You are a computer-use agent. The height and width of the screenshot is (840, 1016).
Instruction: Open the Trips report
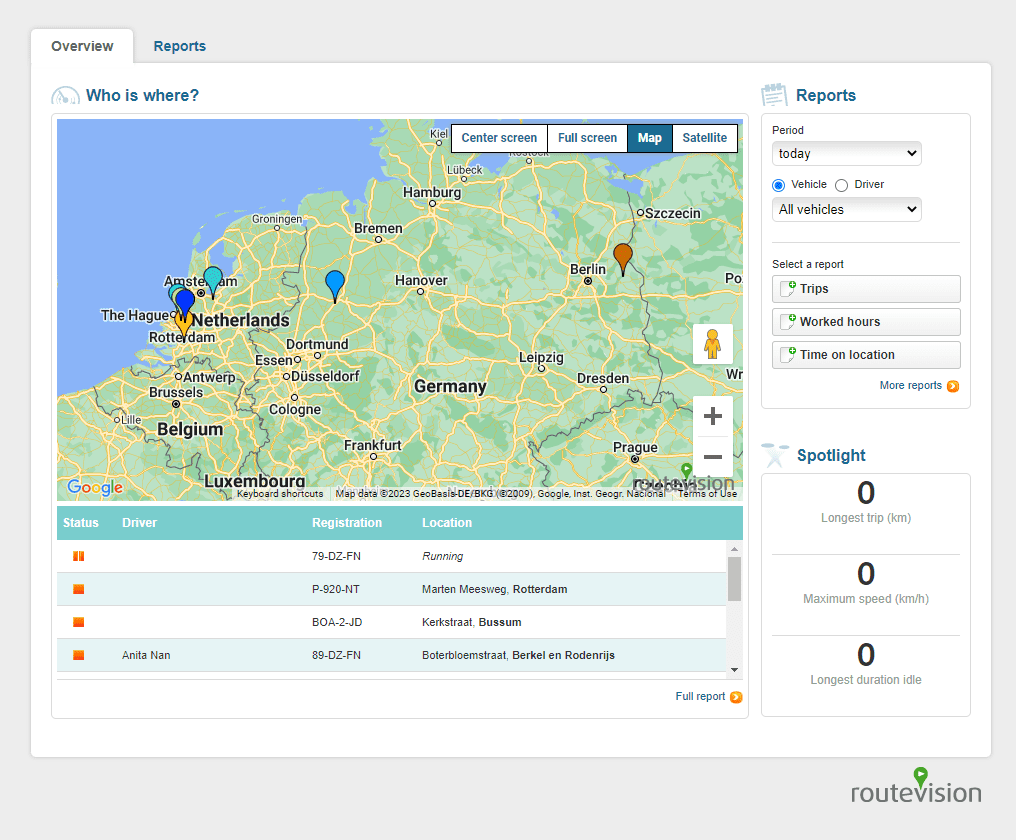pyautogui.click(x=865, y=289)
